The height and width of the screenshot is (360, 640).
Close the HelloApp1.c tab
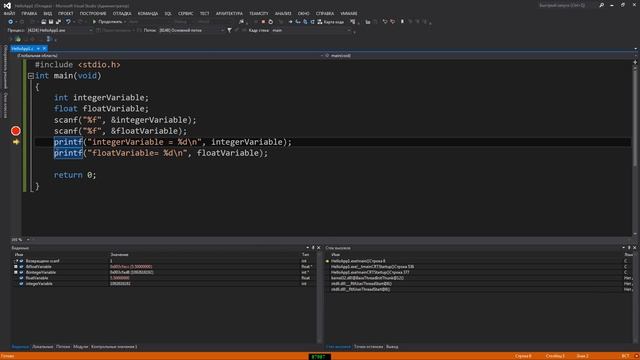click(x=44, y=49)
